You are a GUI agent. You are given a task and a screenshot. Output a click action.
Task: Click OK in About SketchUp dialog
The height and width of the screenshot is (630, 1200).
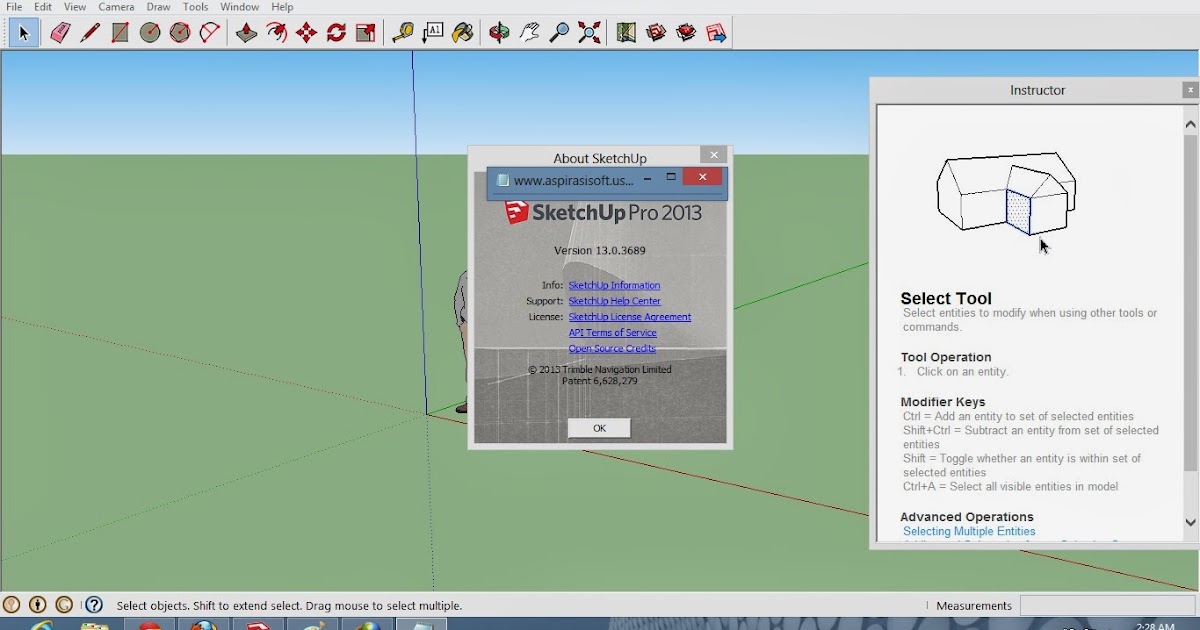599,428
